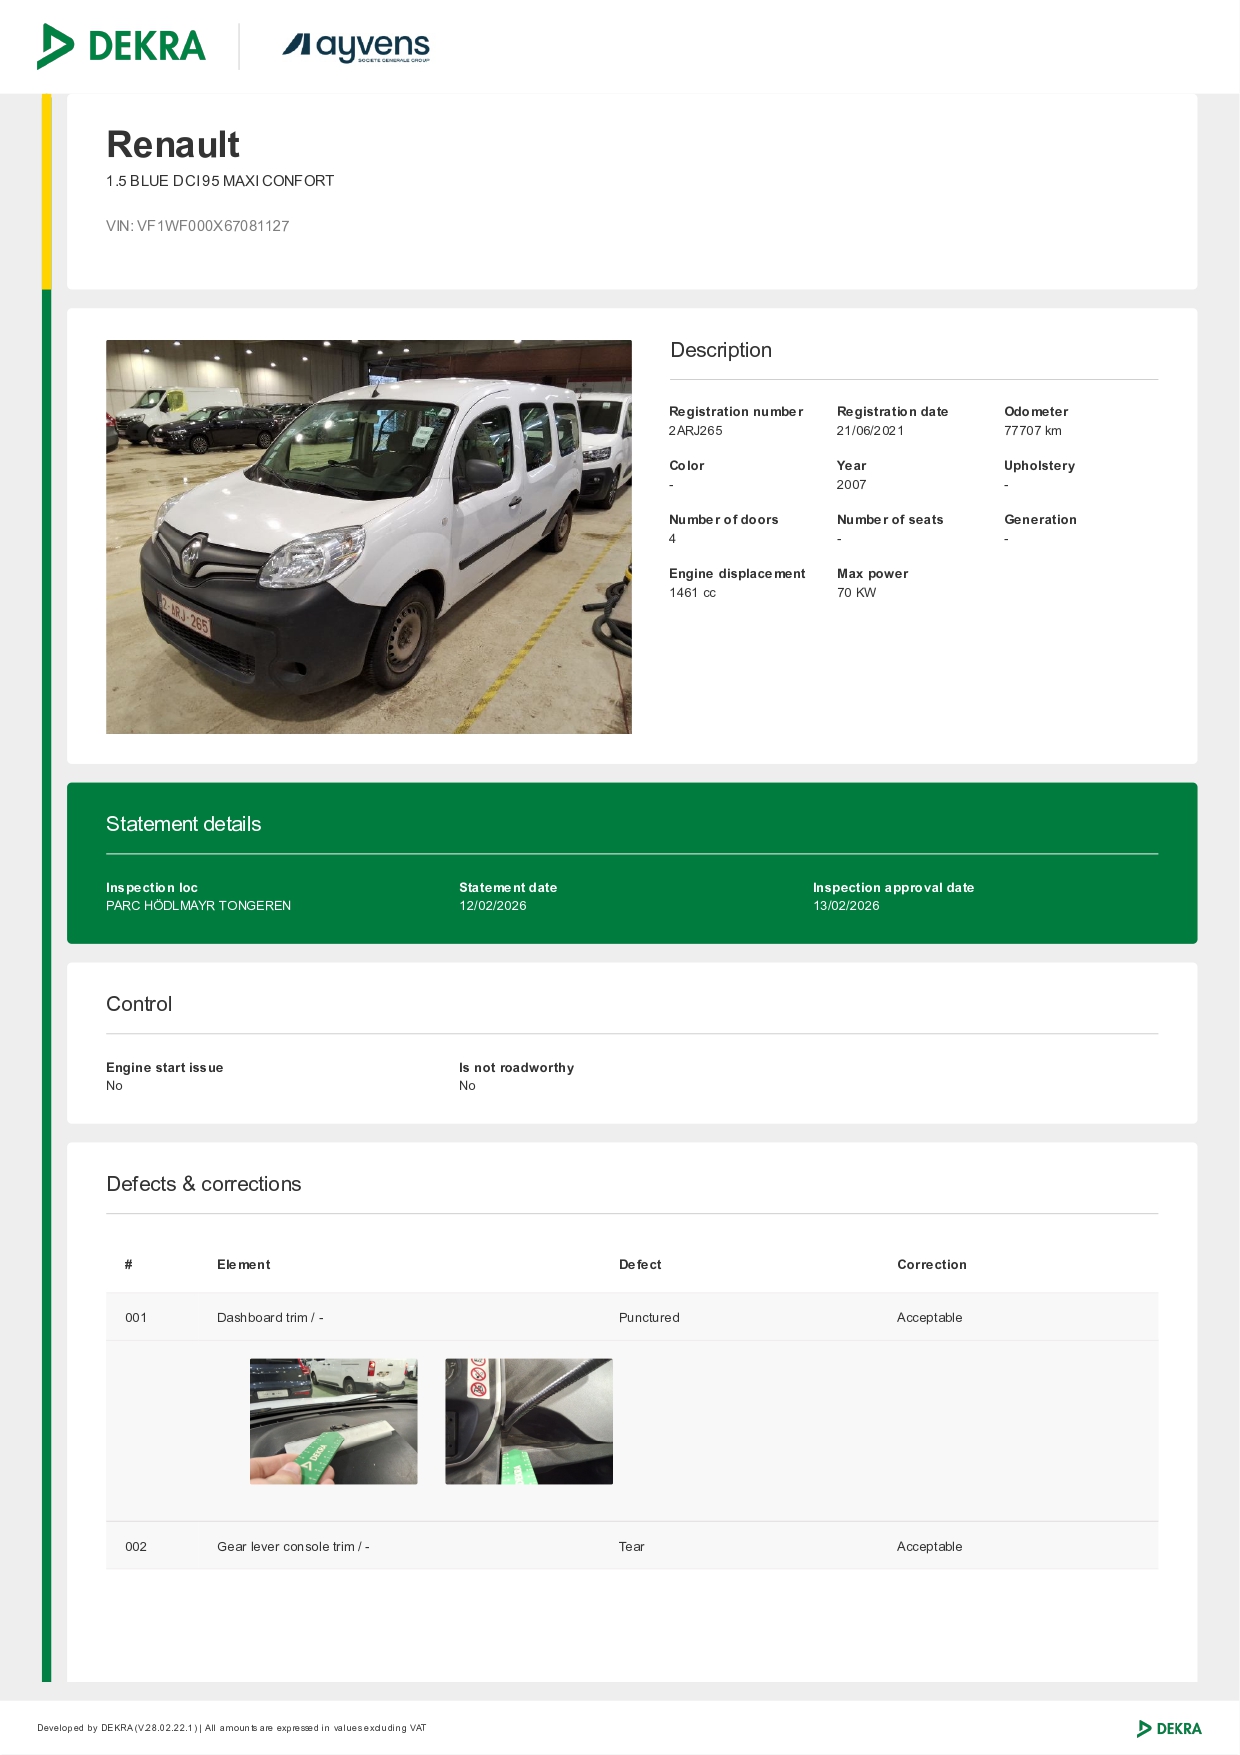The image size is (1240, 1755).
Task: Click the Acceptable correction for Punctured defect
Action: tap(929, 1317)
